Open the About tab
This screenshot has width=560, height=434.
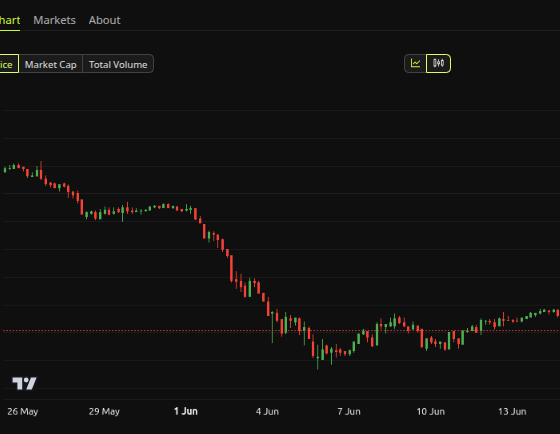[x=105, y=20]
